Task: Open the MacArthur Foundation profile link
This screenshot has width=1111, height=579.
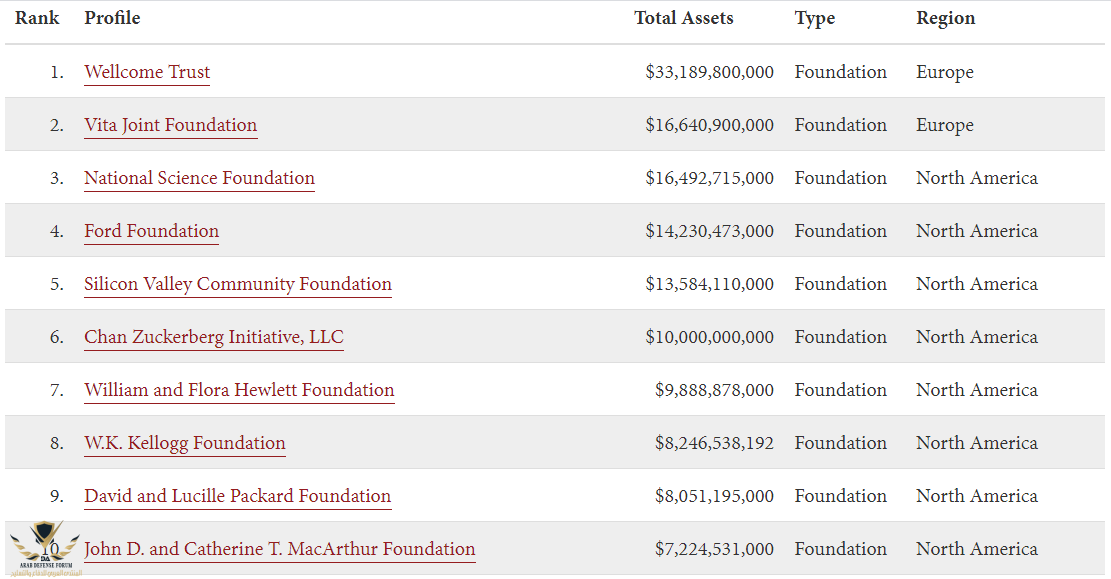Action: click(280, 549)
